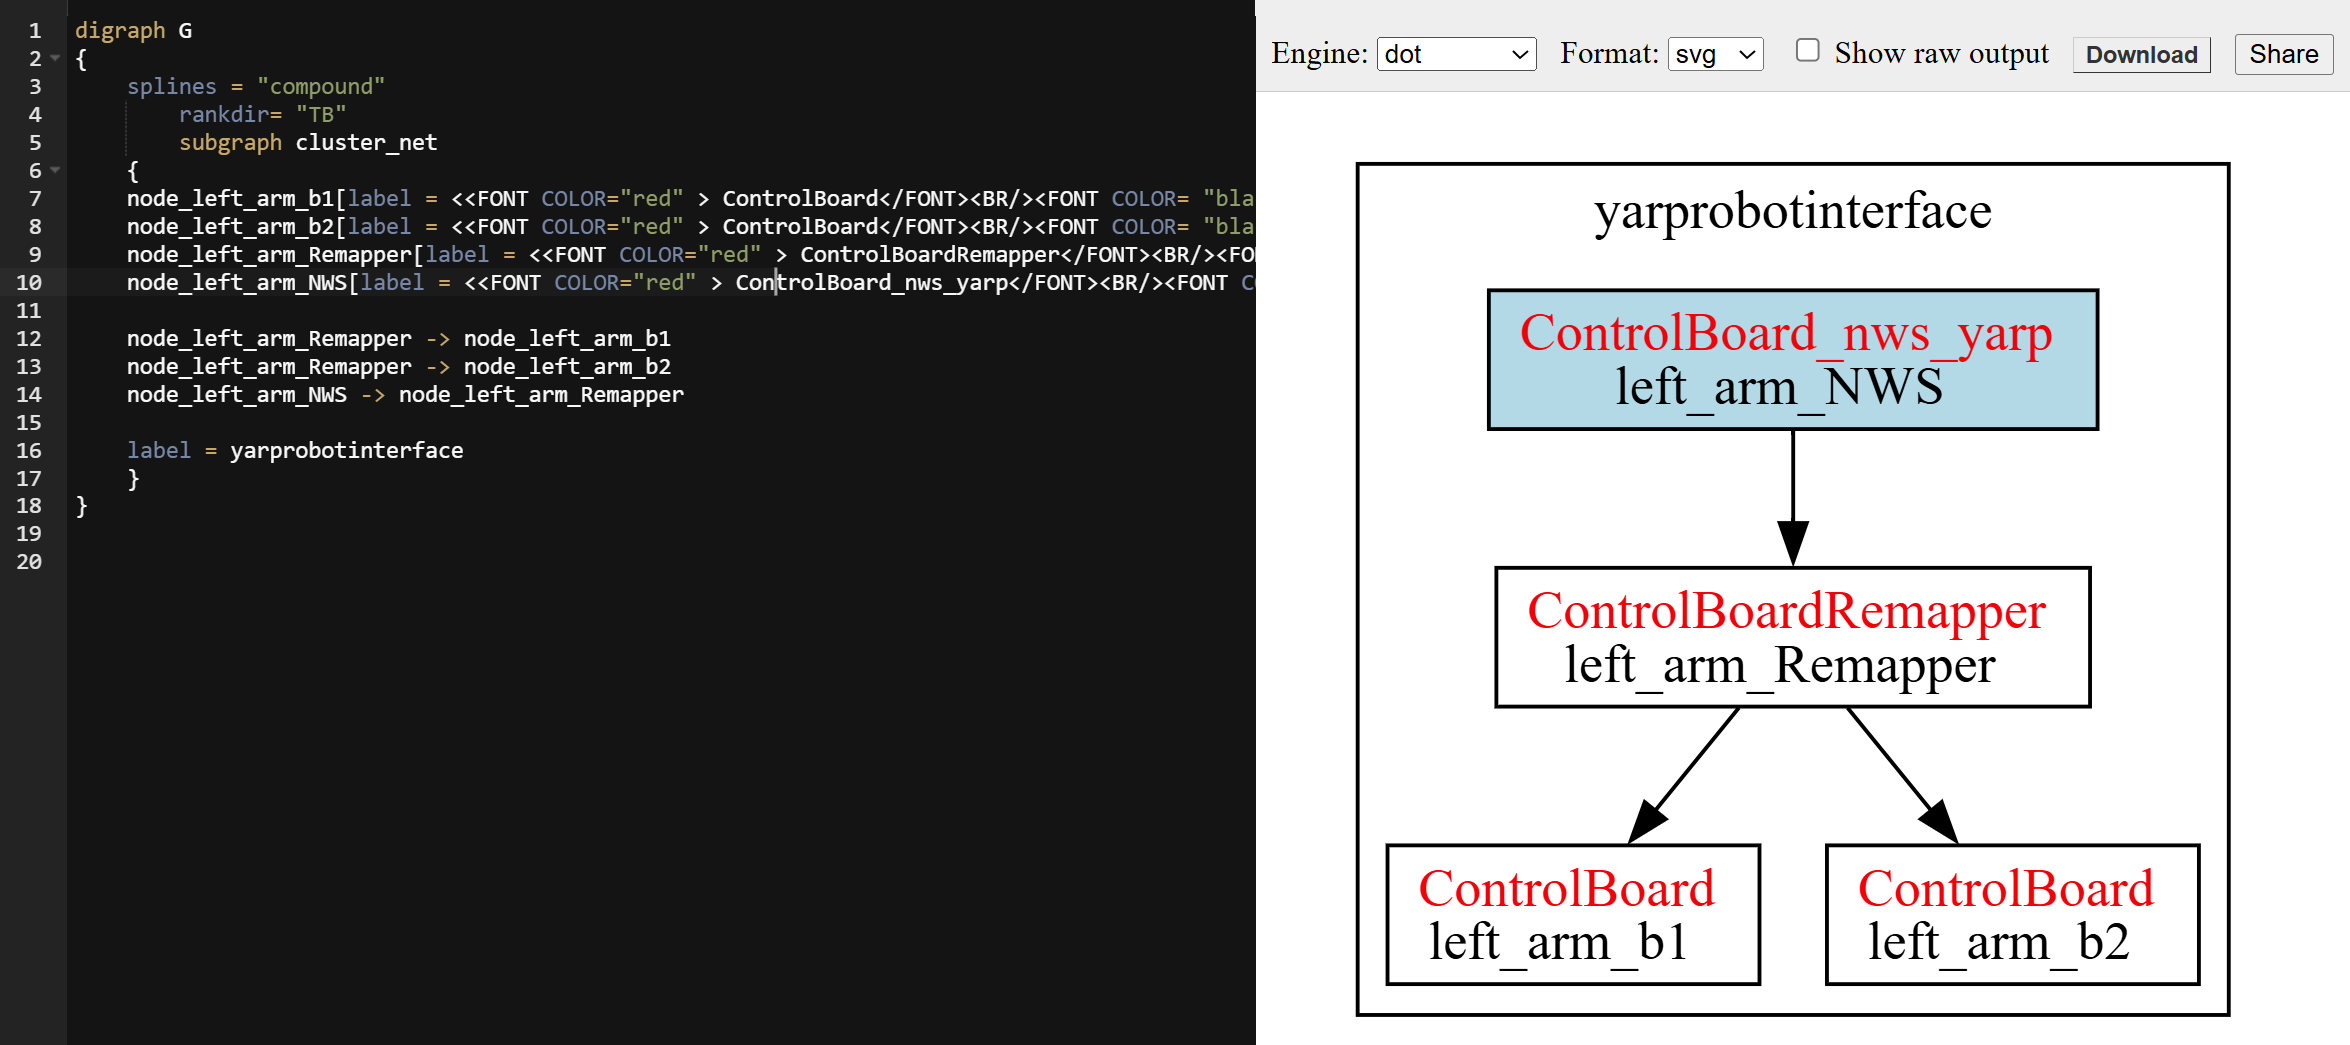This screenshot has height=1045, width=2350.
Task: Click line number 14 in the gutter
Action: 29,395
